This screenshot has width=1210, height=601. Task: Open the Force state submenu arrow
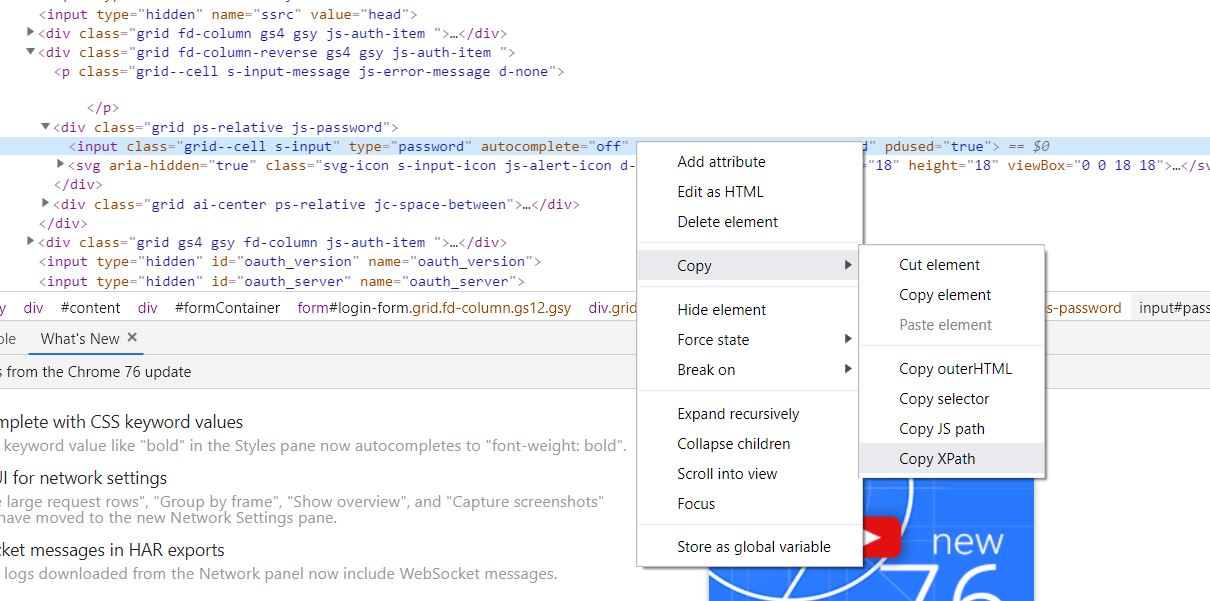point(848,340)
